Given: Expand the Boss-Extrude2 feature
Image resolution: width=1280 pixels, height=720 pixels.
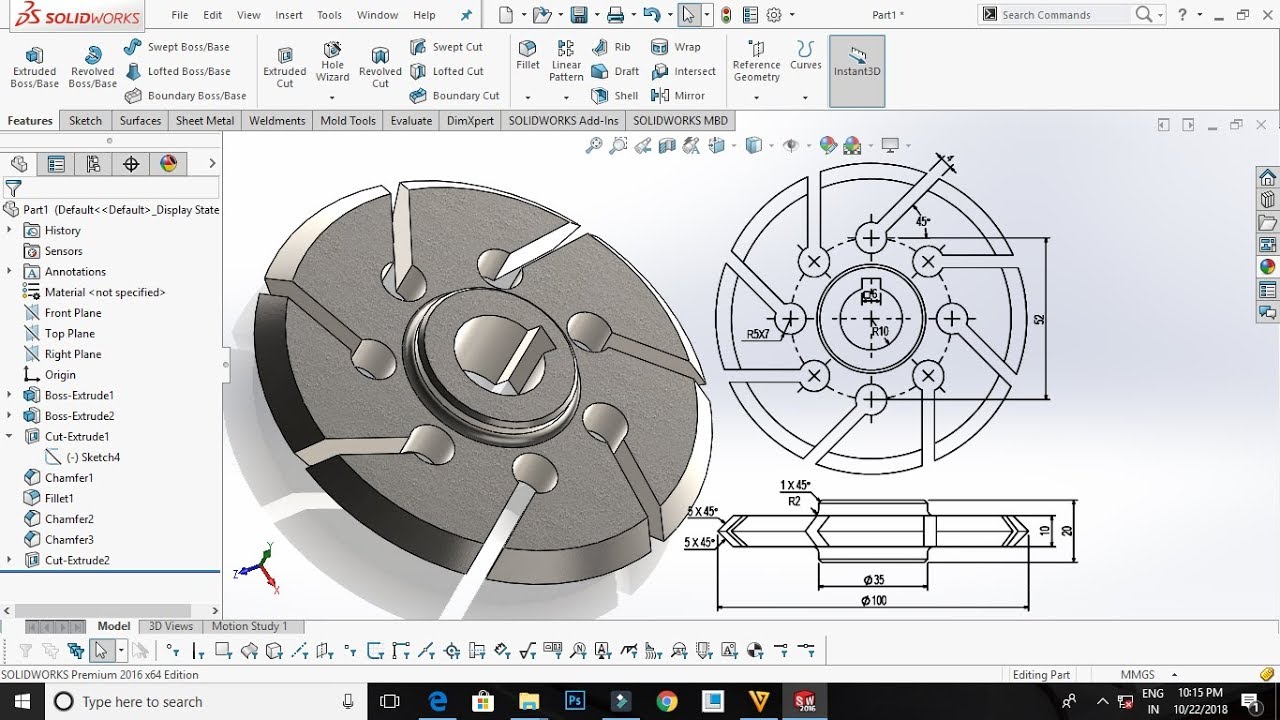Looking at the screenshot, I should click(9, 415).
